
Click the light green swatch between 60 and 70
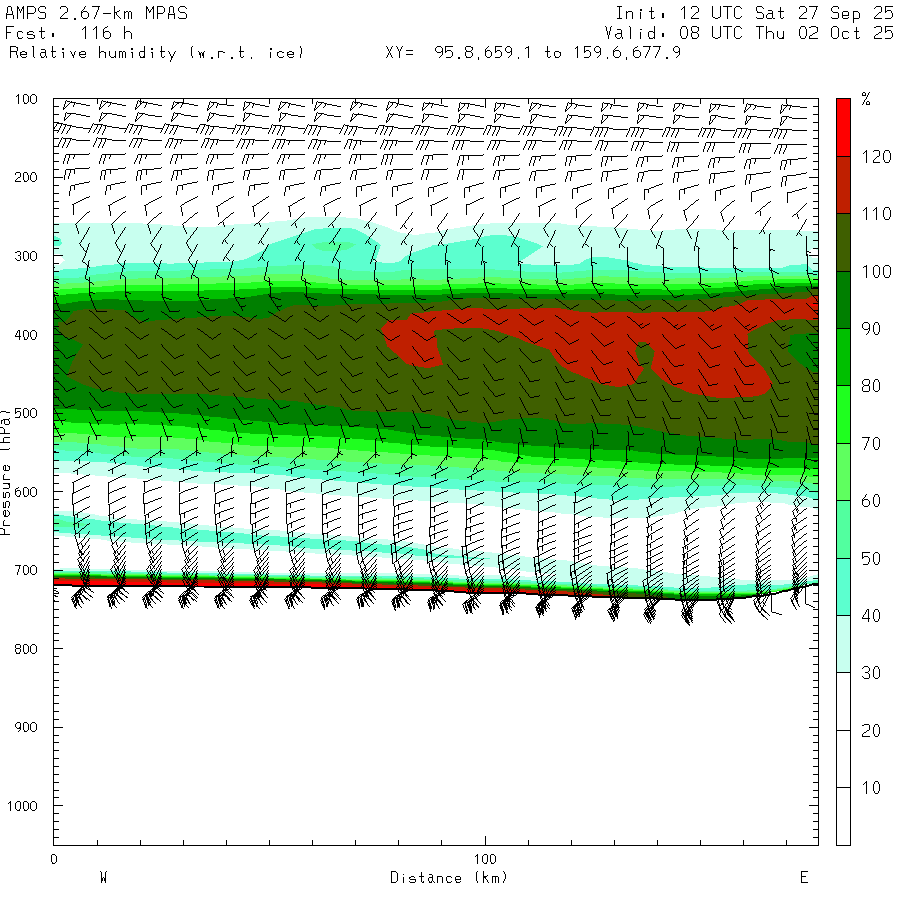click(843, 472)
